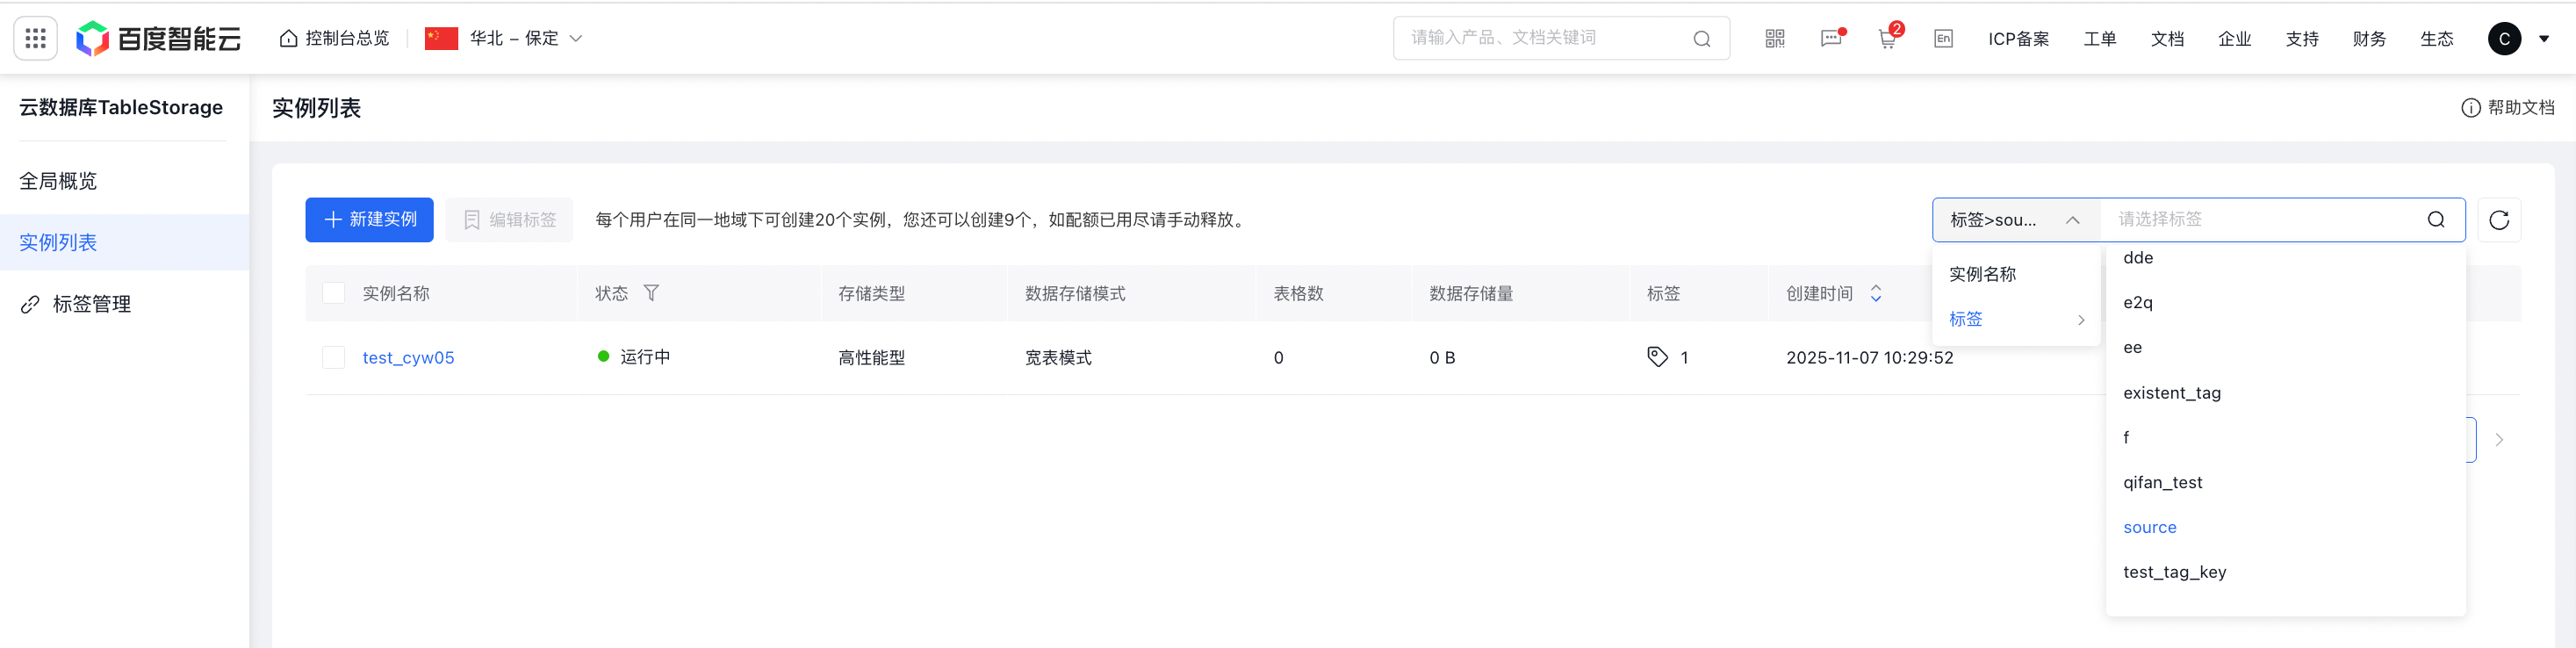Screen dimensions: 2576x648
Task: Open the product grid menu icon
Action: 35,38
